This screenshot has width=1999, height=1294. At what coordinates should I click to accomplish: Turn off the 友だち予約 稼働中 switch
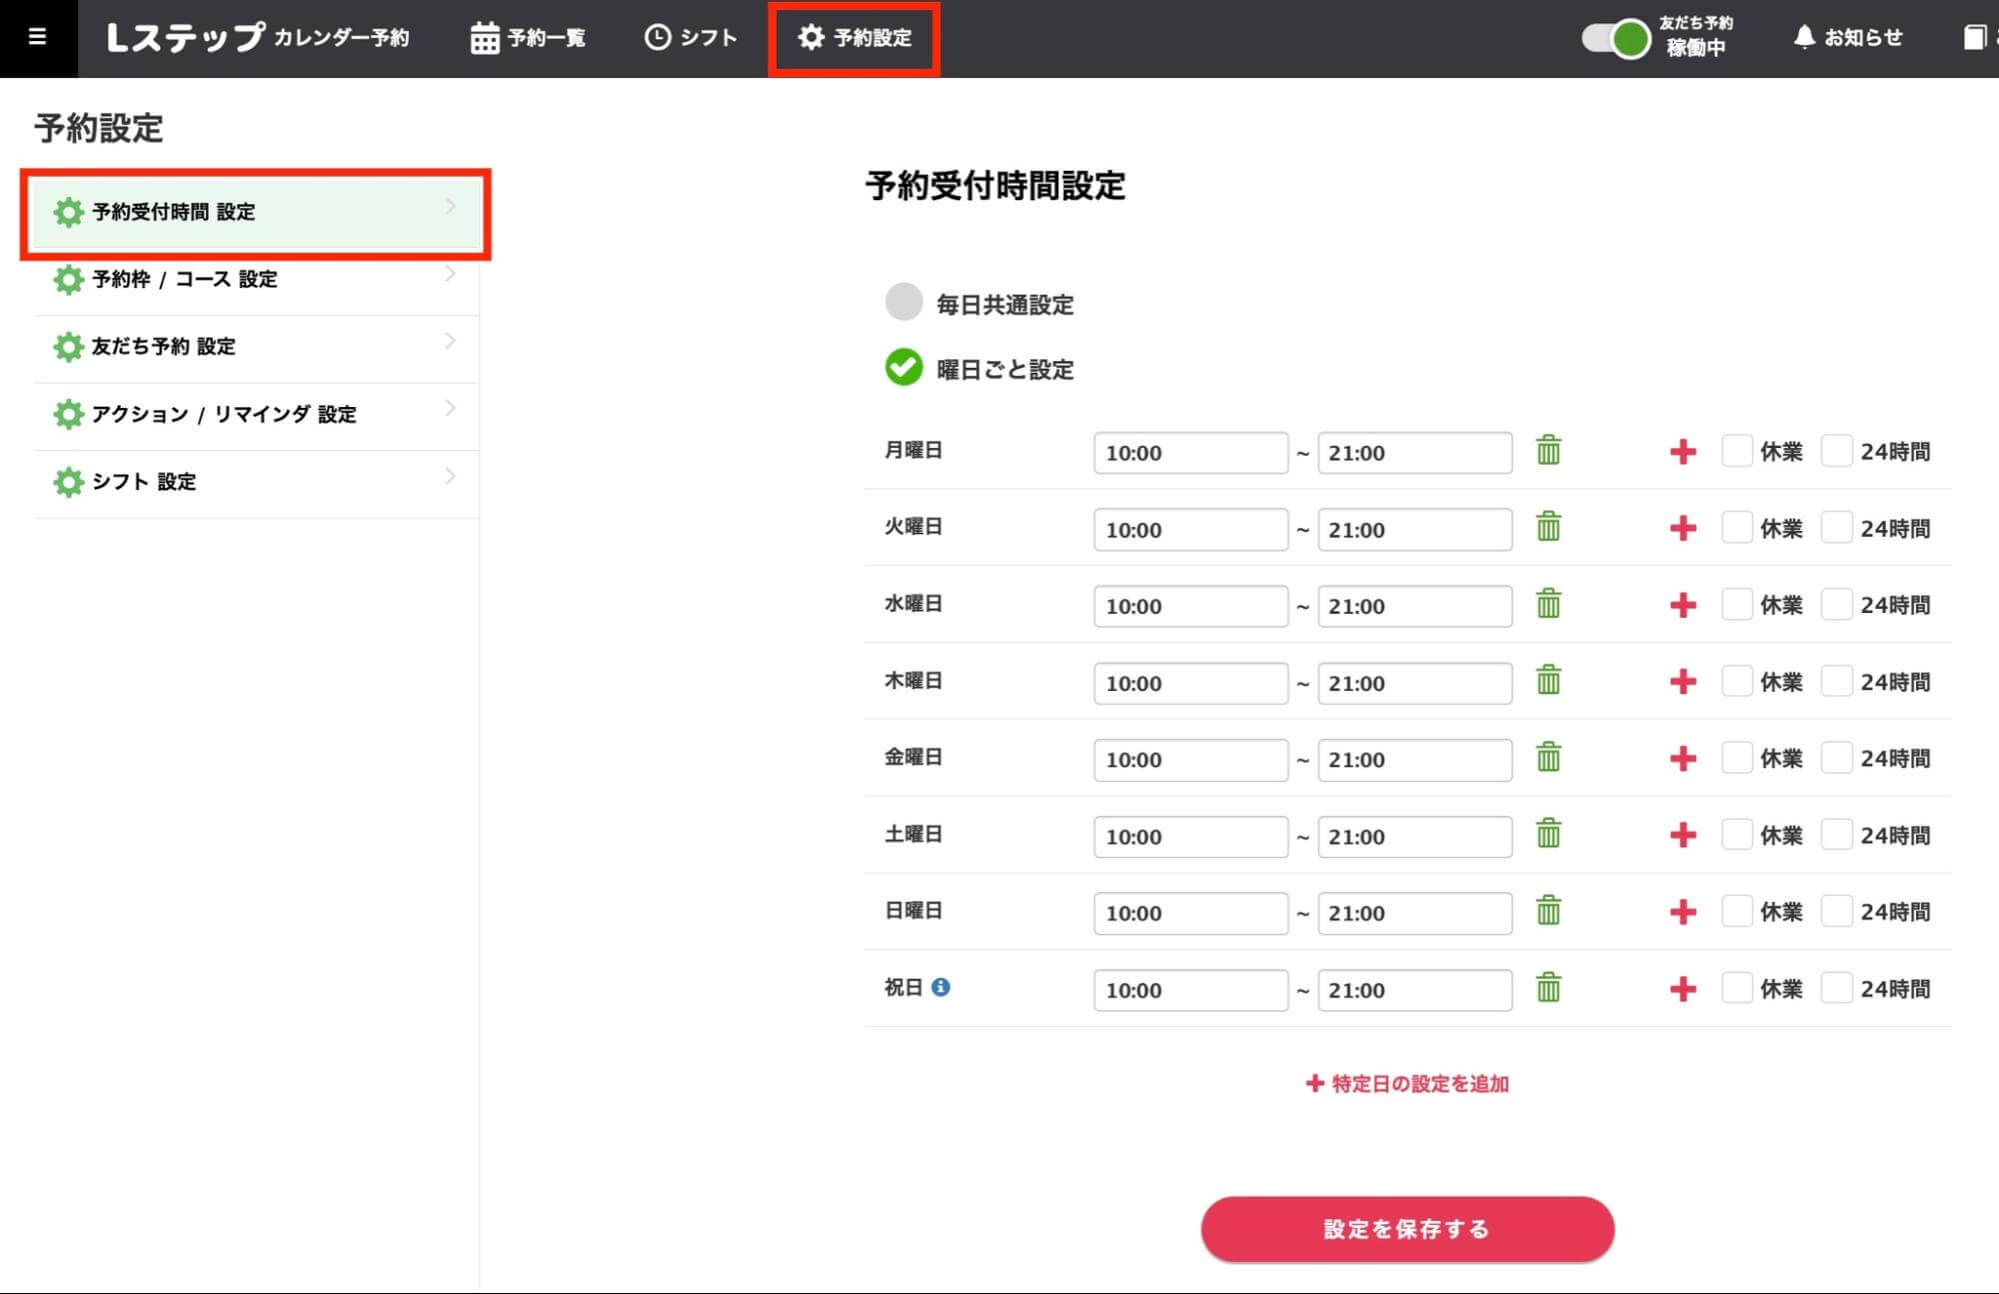pos(1613,37)
